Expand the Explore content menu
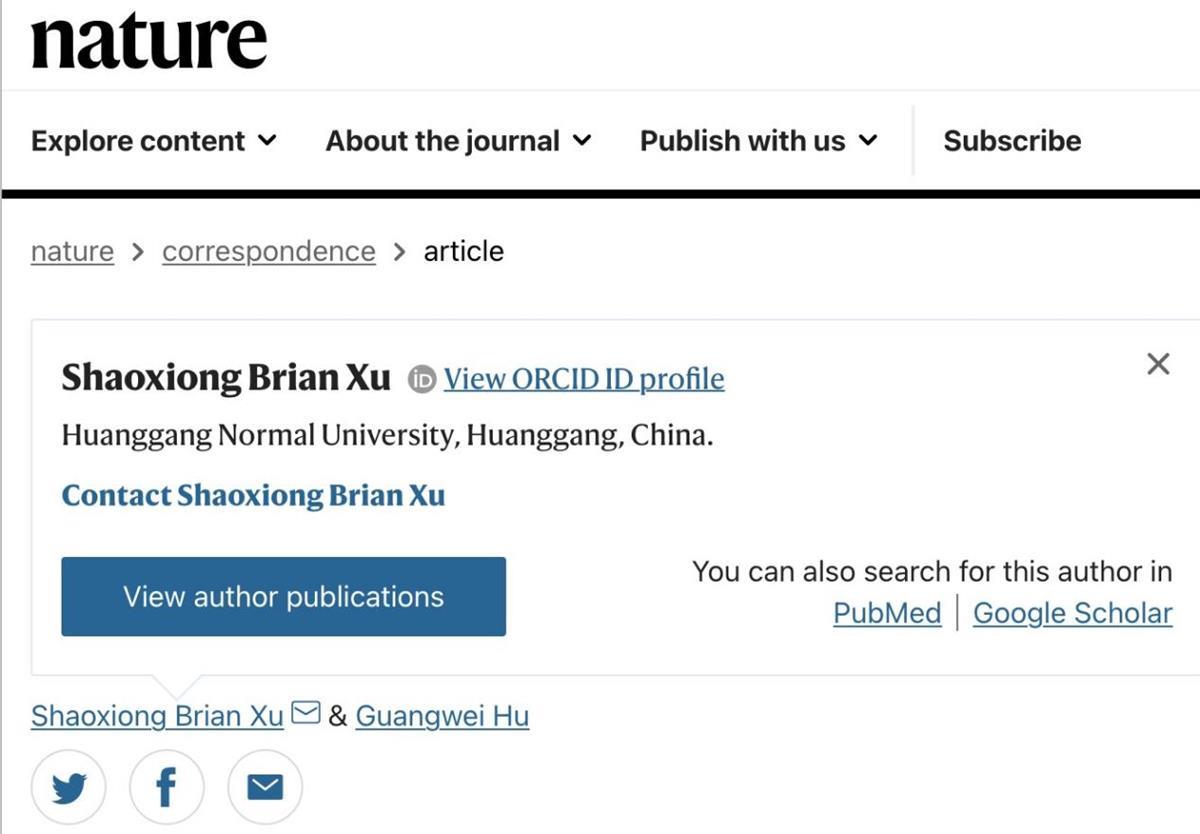This screenshot has height=834, width=1200. (153, 141)
